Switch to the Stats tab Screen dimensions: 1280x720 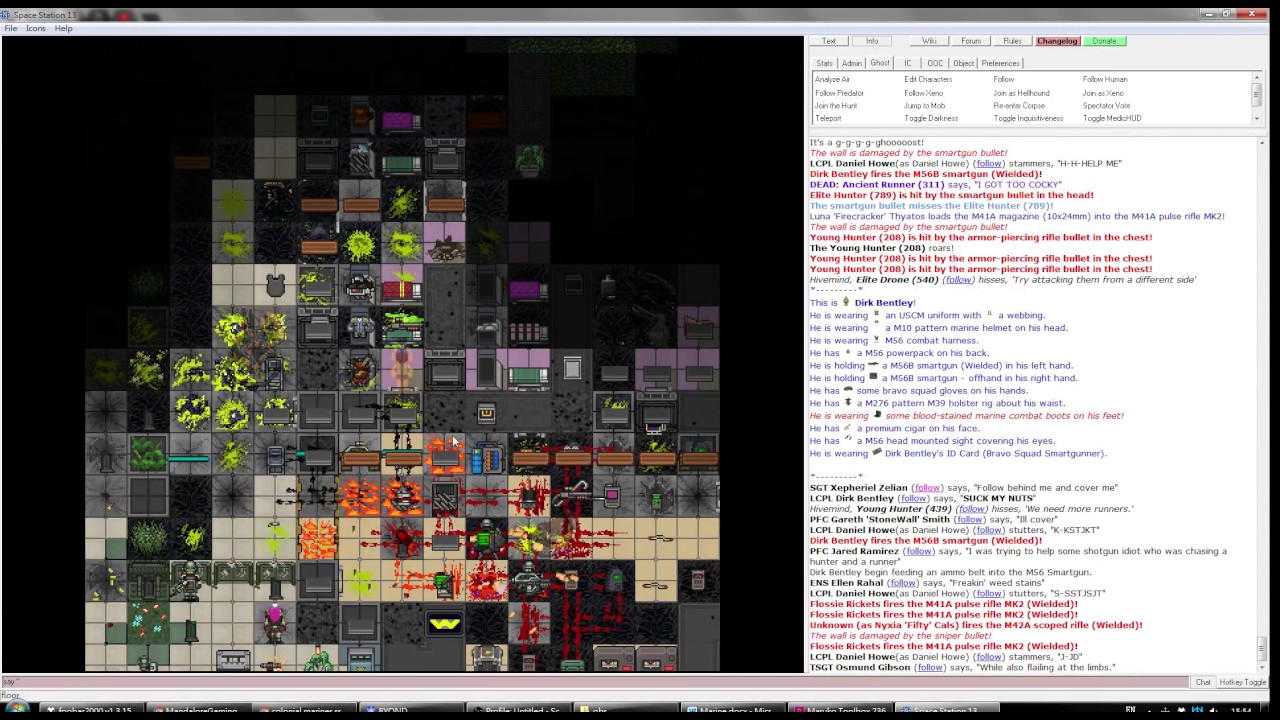tap(824, 63)
